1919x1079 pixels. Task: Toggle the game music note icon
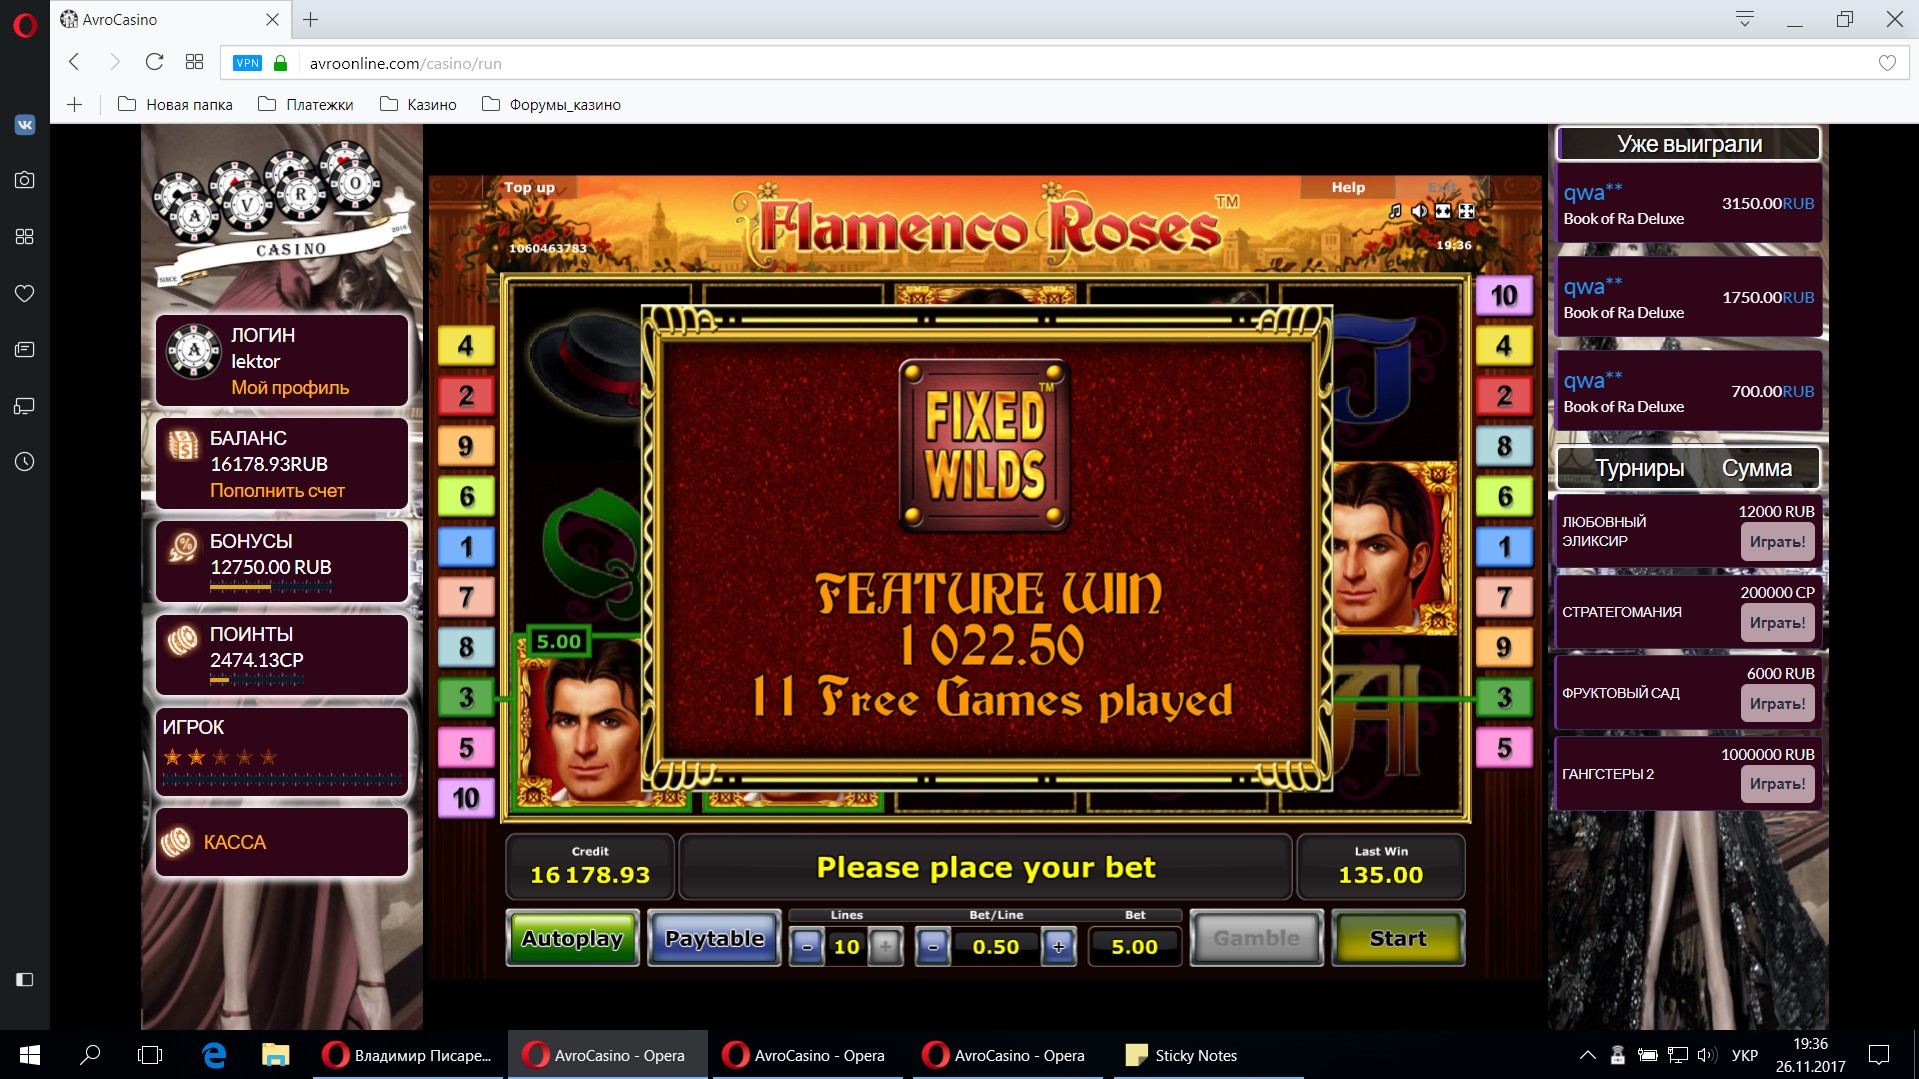click(1395, 211)
